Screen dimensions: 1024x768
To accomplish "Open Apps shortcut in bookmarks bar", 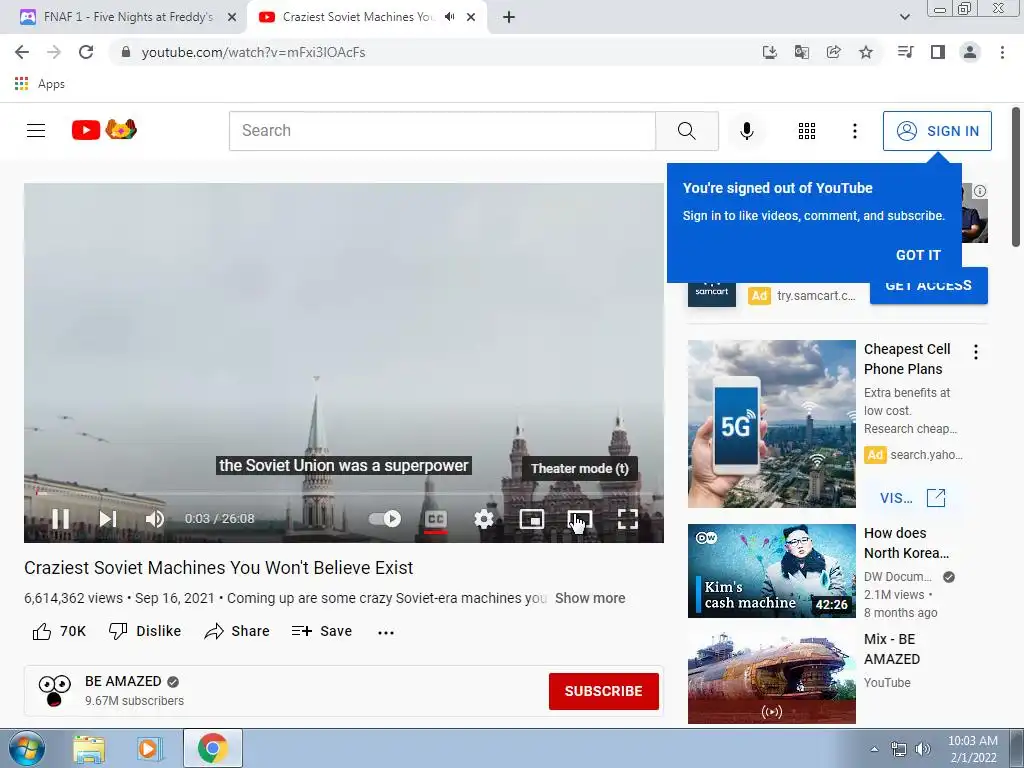I will [39, 84].
